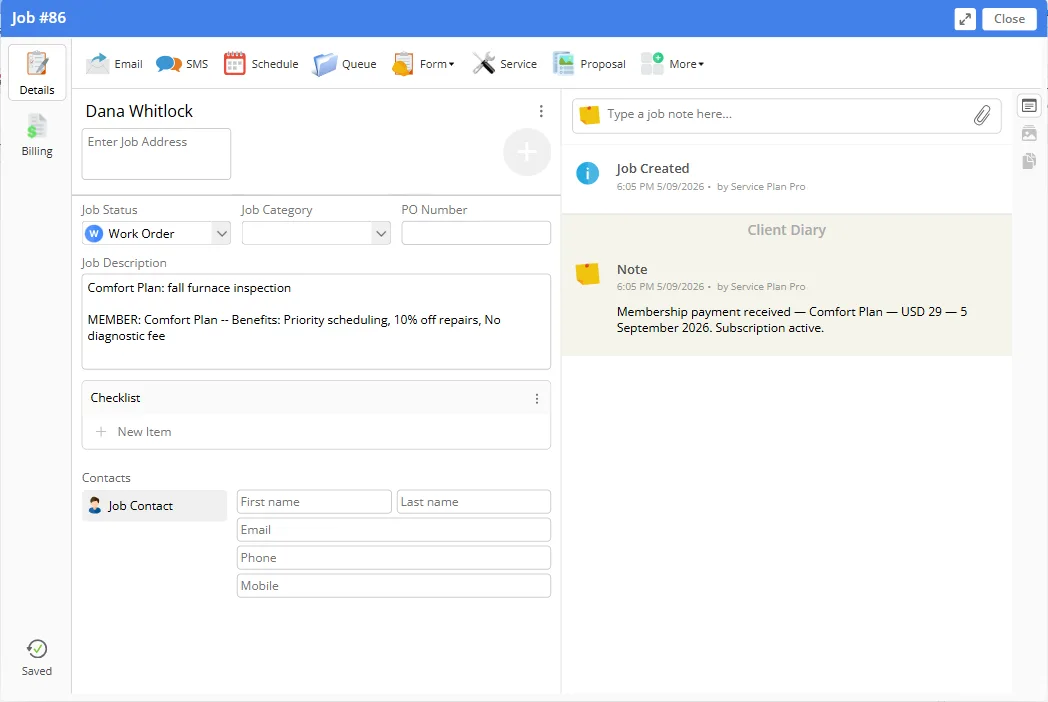Click the Last name field

474,502
